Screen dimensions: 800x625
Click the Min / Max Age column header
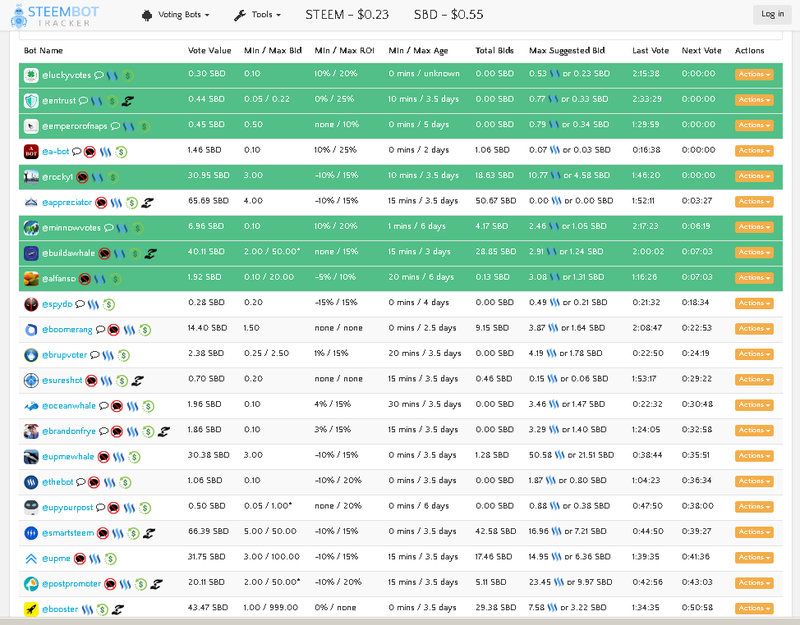[x=418, y=51]
